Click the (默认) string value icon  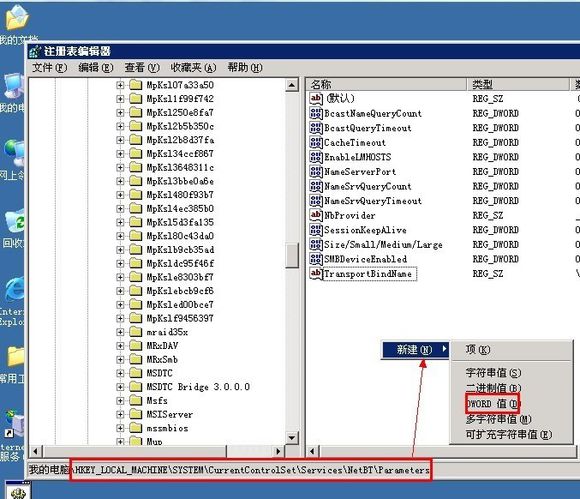click(316, 98)
